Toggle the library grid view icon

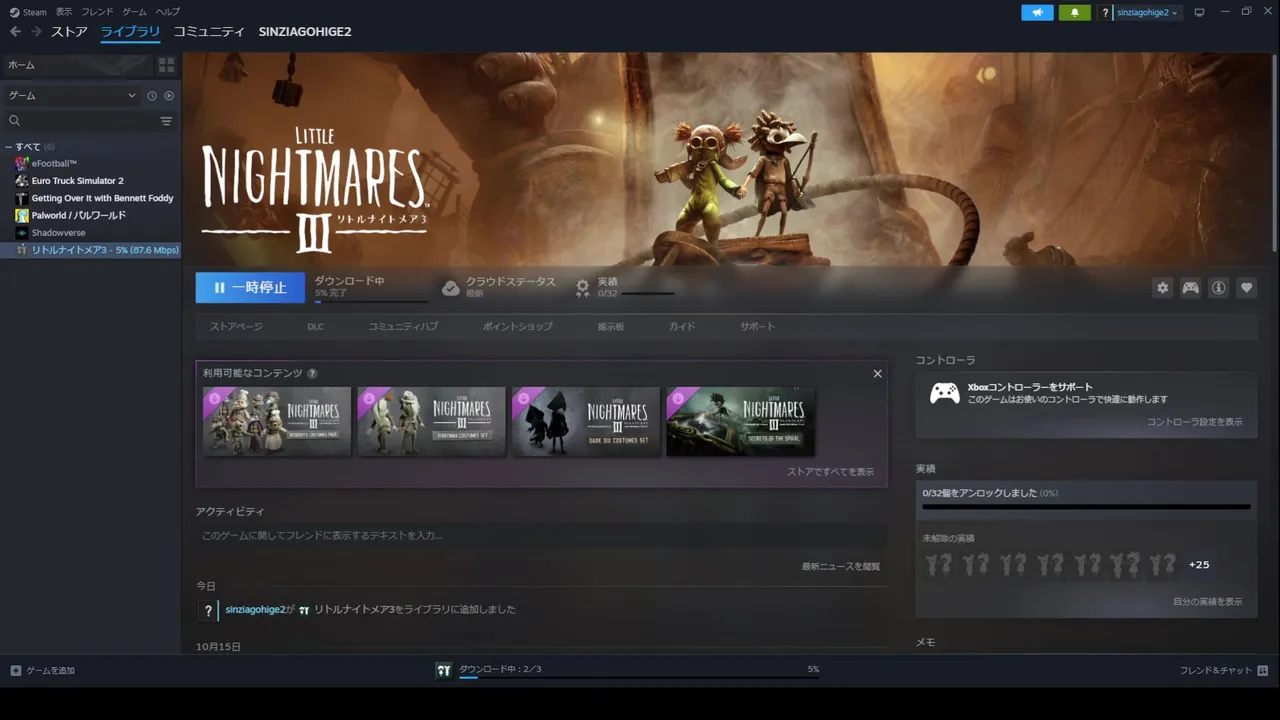point(167,65)
